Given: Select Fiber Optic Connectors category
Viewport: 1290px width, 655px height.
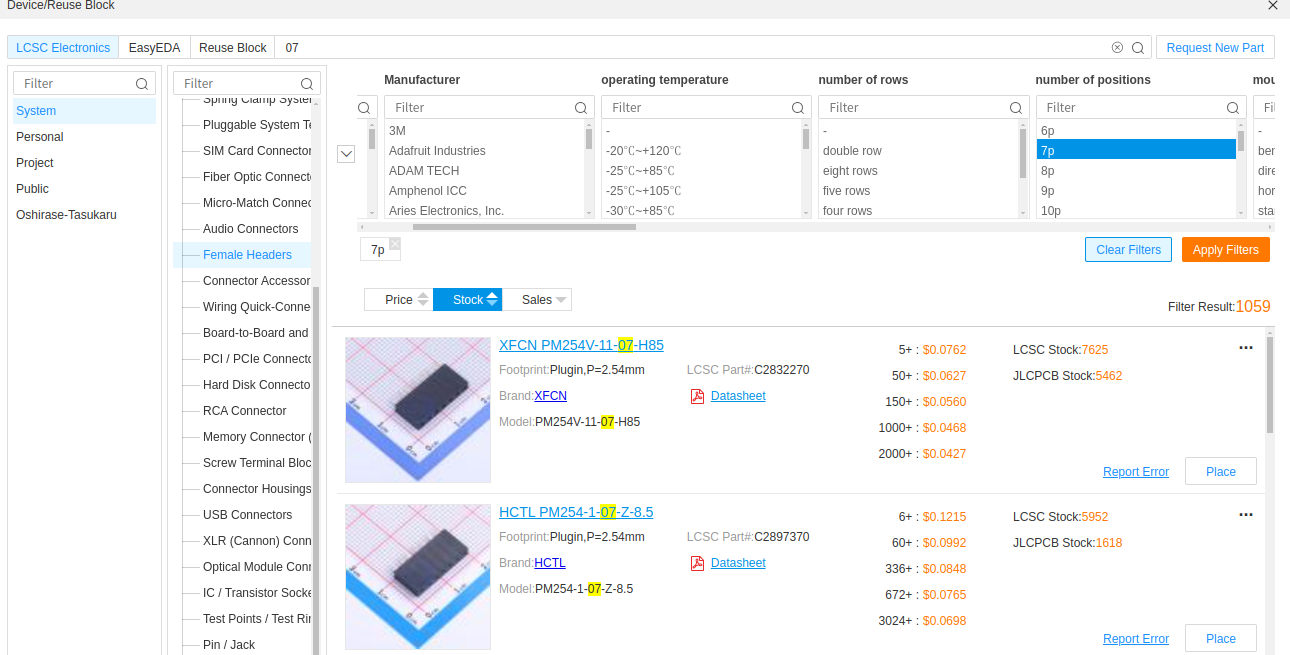Looking at the screenshot, I should tap(257, 177).
